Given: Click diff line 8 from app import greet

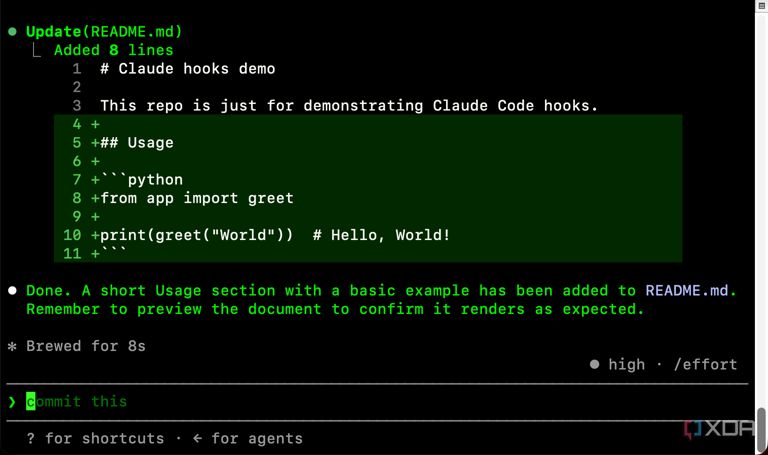Looking at the screenshot, I should click(368, 198).
